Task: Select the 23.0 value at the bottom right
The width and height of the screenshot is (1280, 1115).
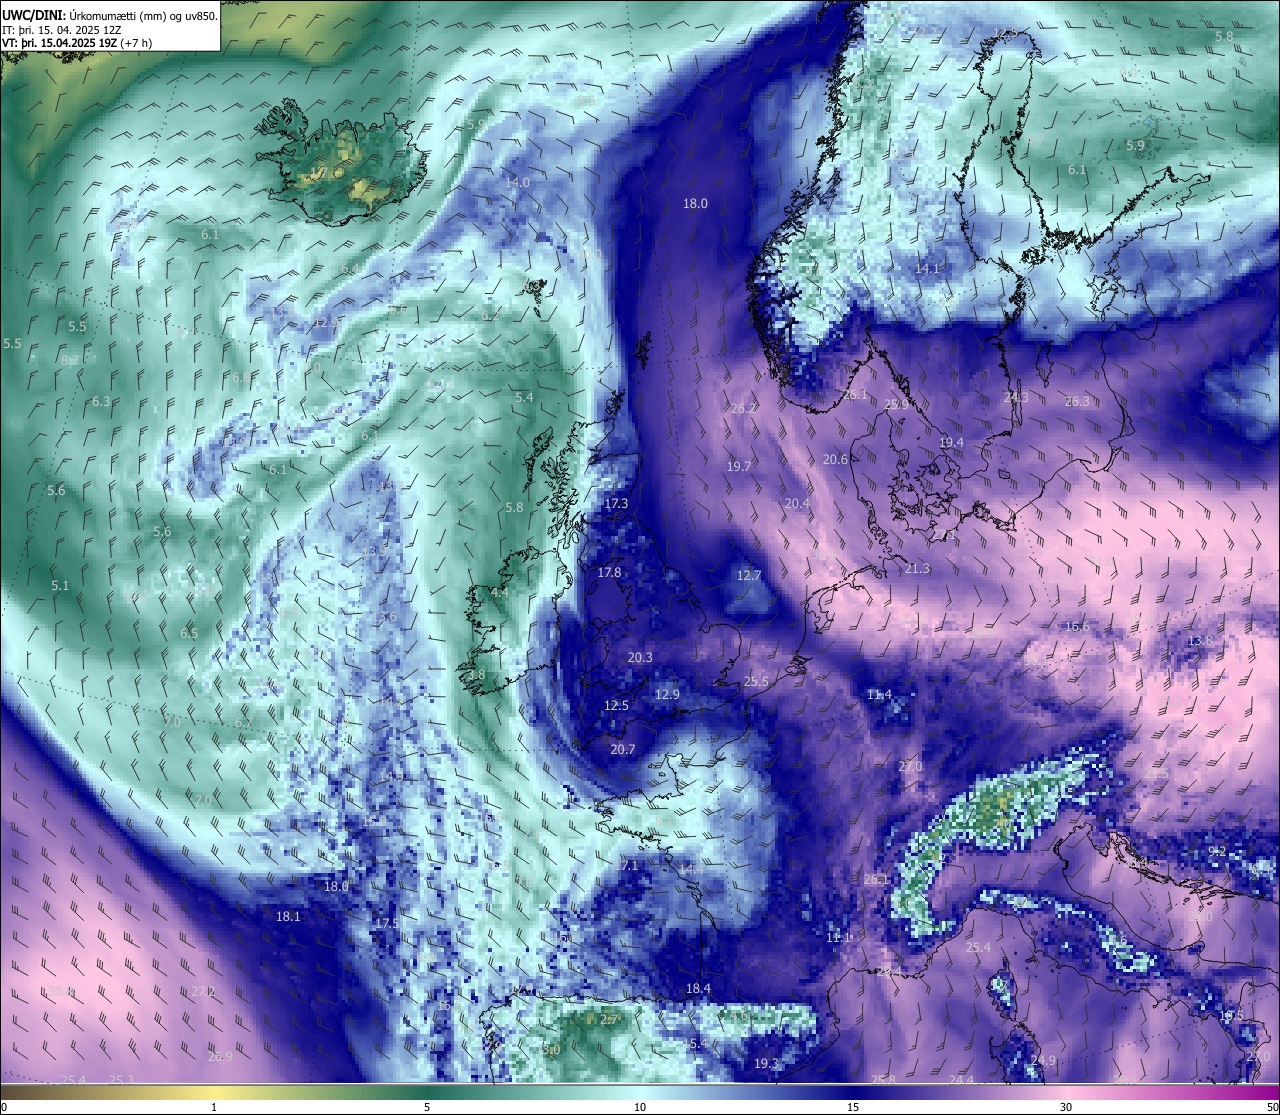Action: click(x=1258, y=1057)
